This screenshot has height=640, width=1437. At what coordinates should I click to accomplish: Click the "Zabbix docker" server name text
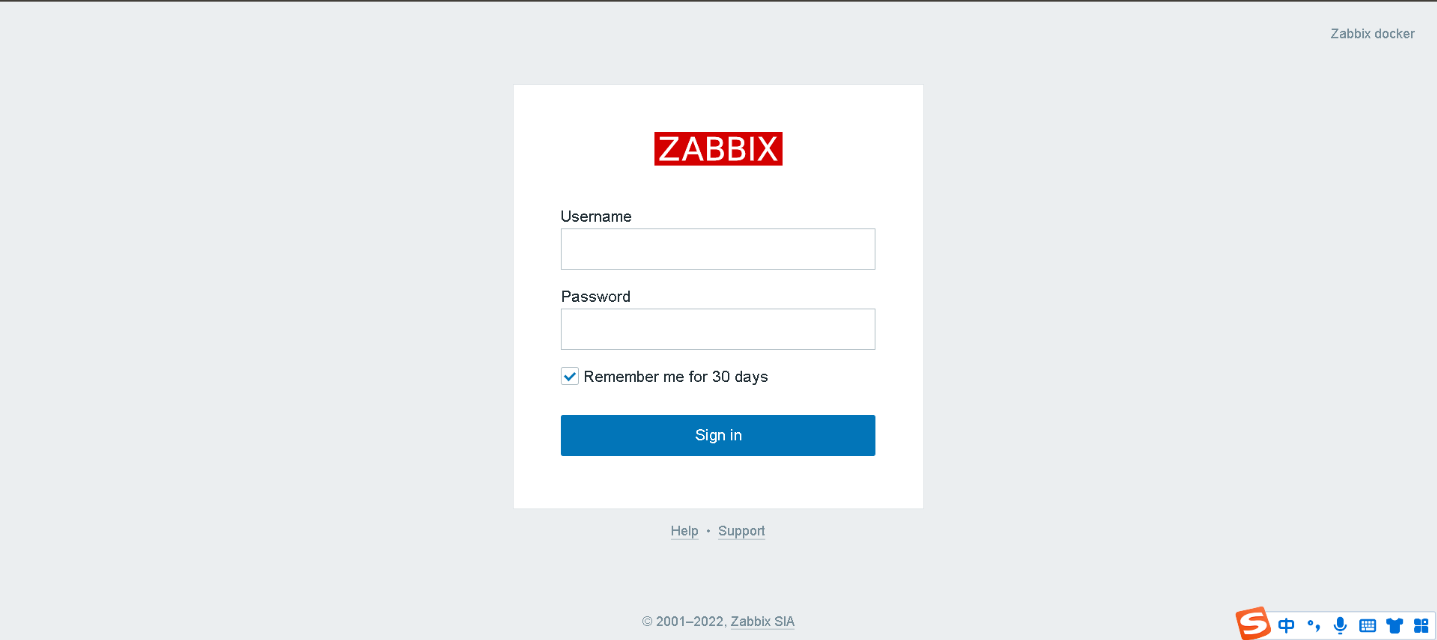pos(1372,33)
